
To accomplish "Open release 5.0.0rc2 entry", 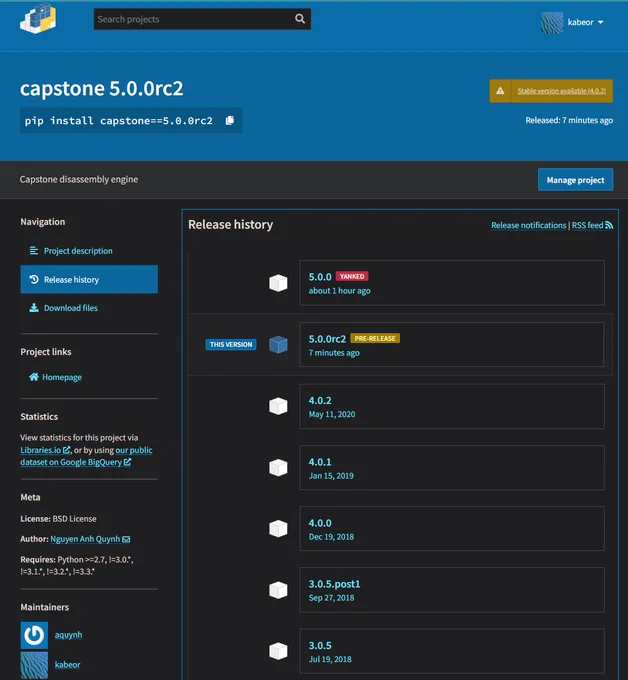I will pyautogui.click(x=452, y=344).
